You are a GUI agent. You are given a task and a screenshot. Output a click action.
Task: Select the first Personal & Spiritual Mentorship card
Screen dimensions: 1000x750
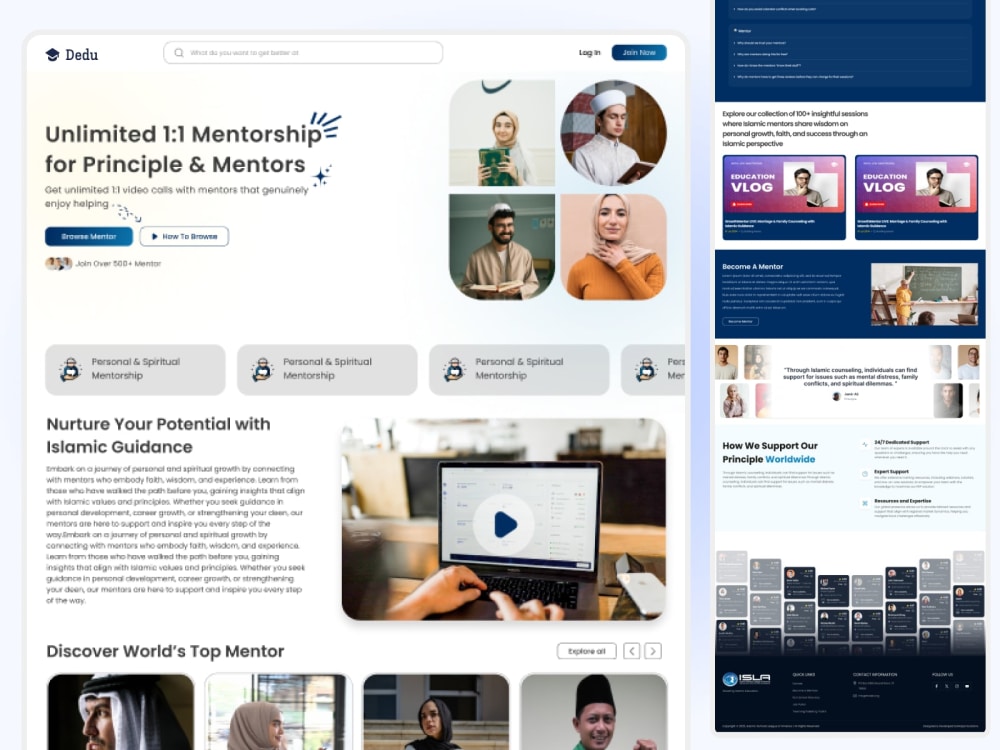(x=135, y=370)
